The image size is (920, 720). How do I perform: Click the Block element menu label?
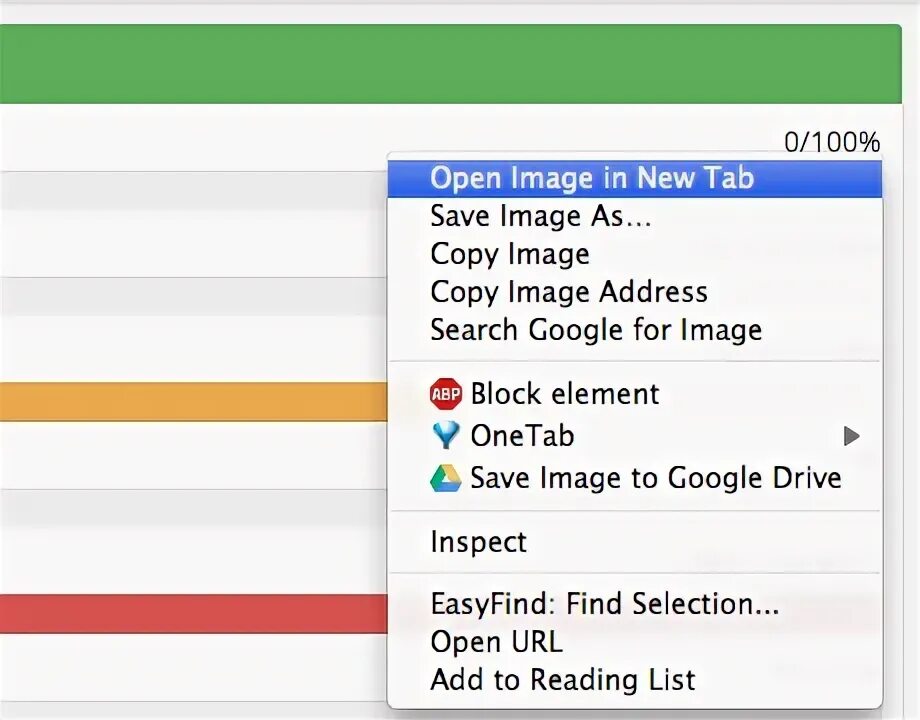[565, 394]
